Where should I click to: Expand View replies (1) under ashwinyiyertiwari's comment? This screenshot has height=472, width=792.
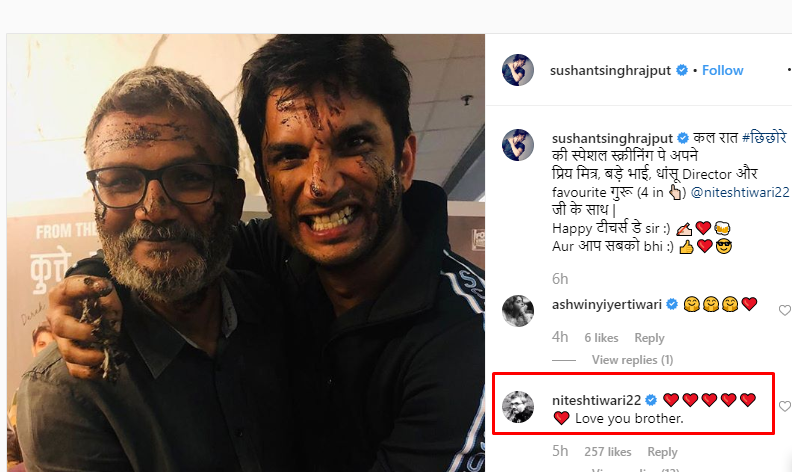632,359
